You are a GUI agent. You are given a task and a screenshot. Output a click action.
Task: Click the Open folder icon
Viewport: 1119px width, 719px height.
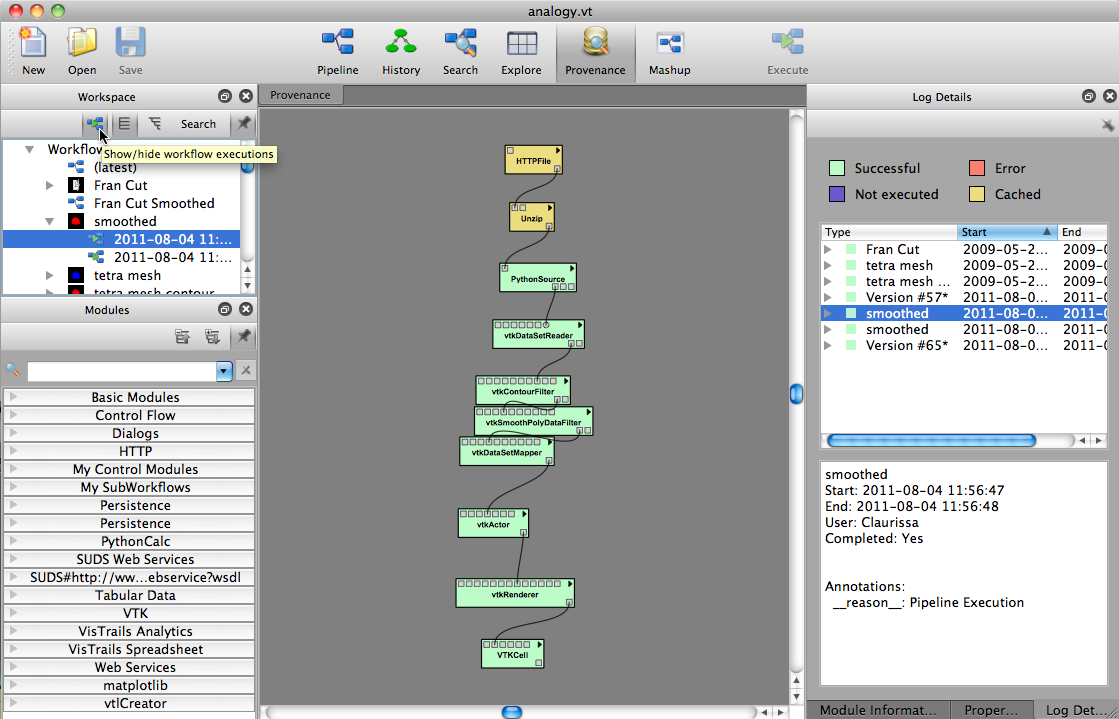(x=82, y=51)
